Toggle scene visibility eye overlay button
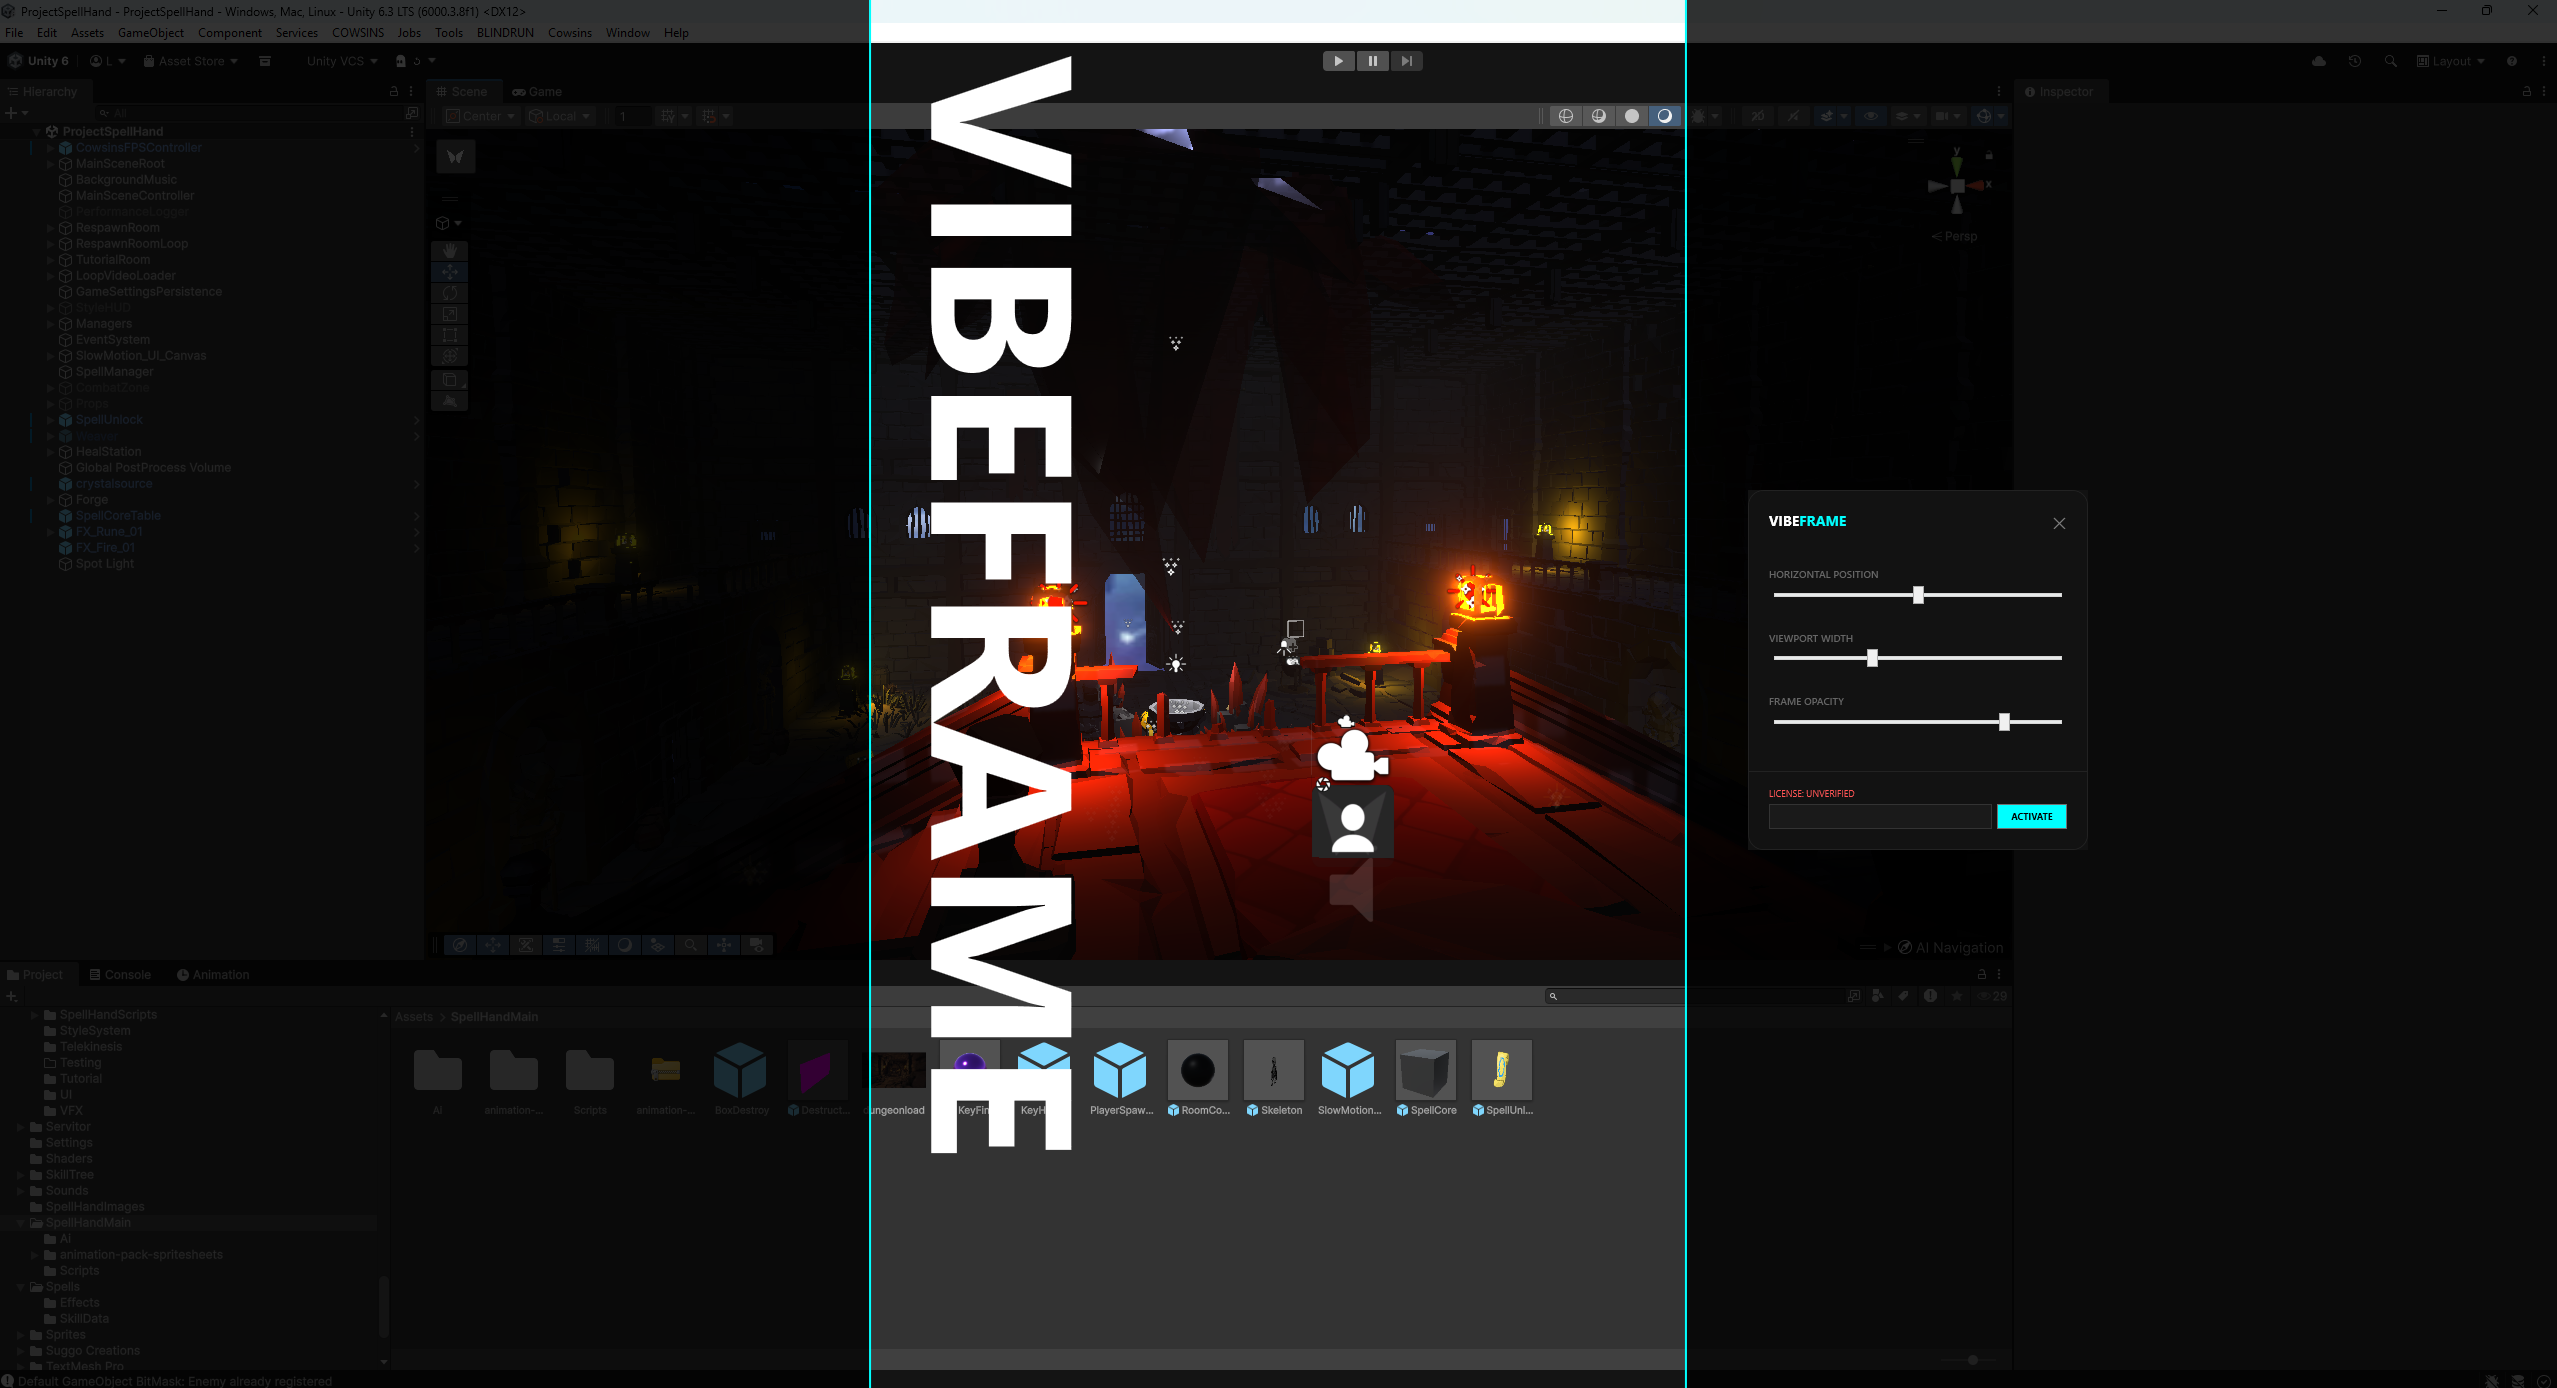The width and height of the screenshot is (2557, 1388). tap(1870, 116)
